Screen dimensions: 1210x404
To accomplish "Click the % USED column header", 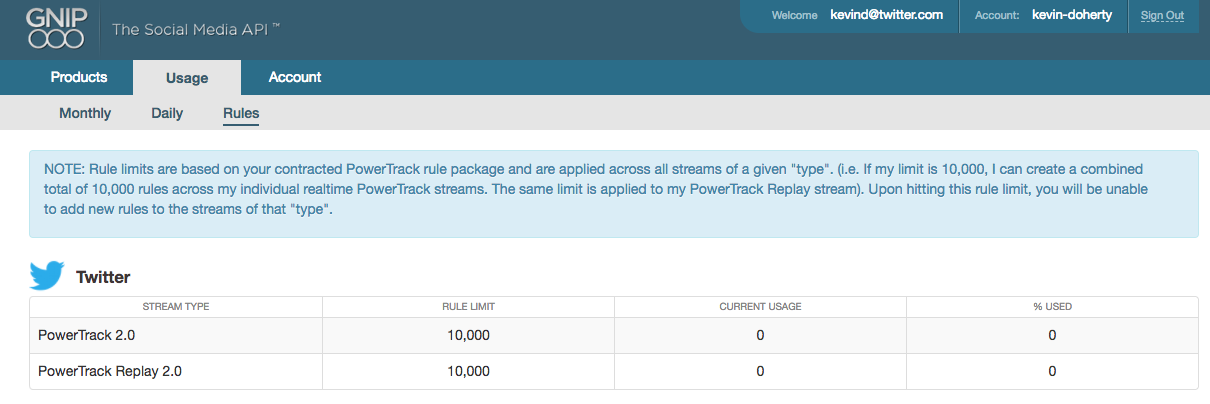I will 1052,306.
